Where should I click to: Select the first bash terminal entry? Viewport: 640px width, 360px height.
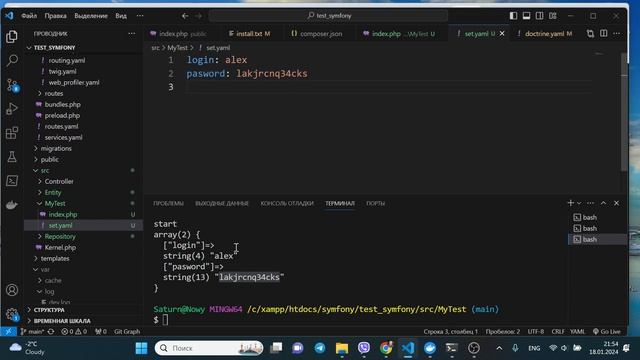click(597, 217)
